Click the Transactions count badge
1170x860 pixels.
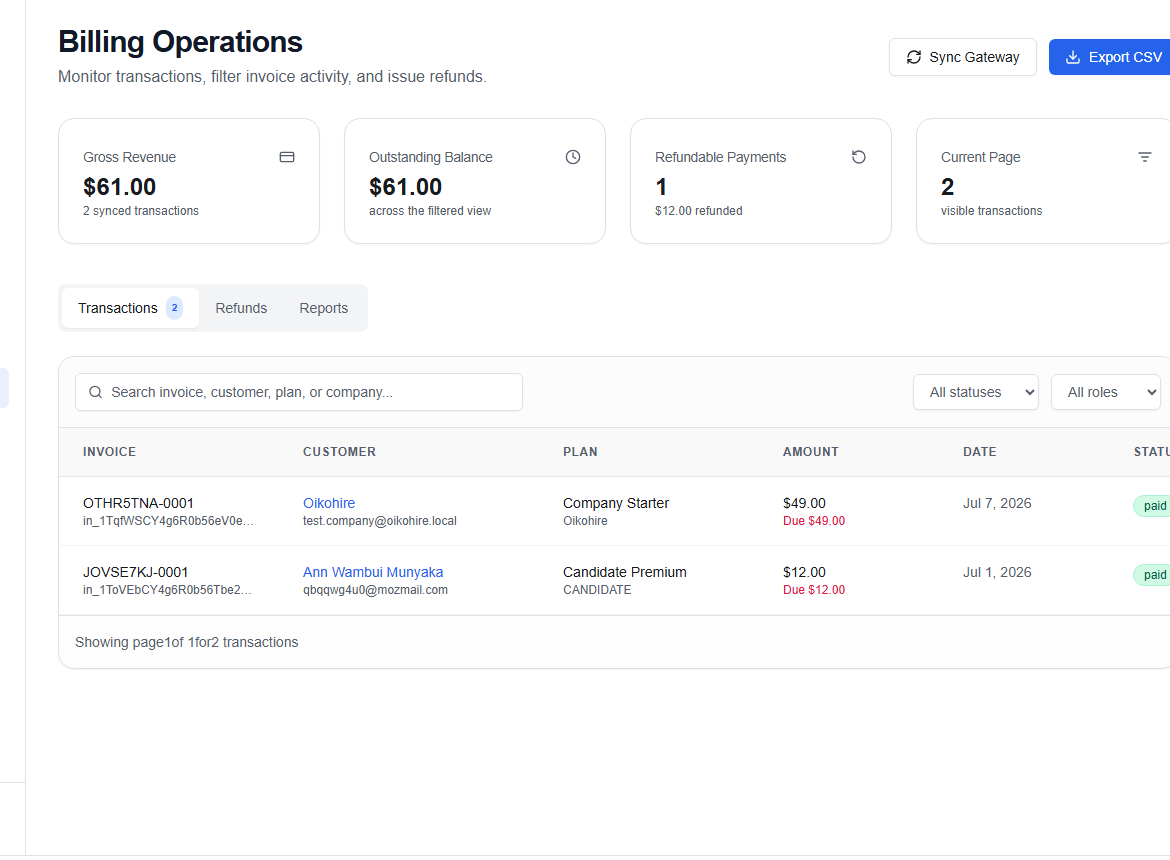point(175,308)
